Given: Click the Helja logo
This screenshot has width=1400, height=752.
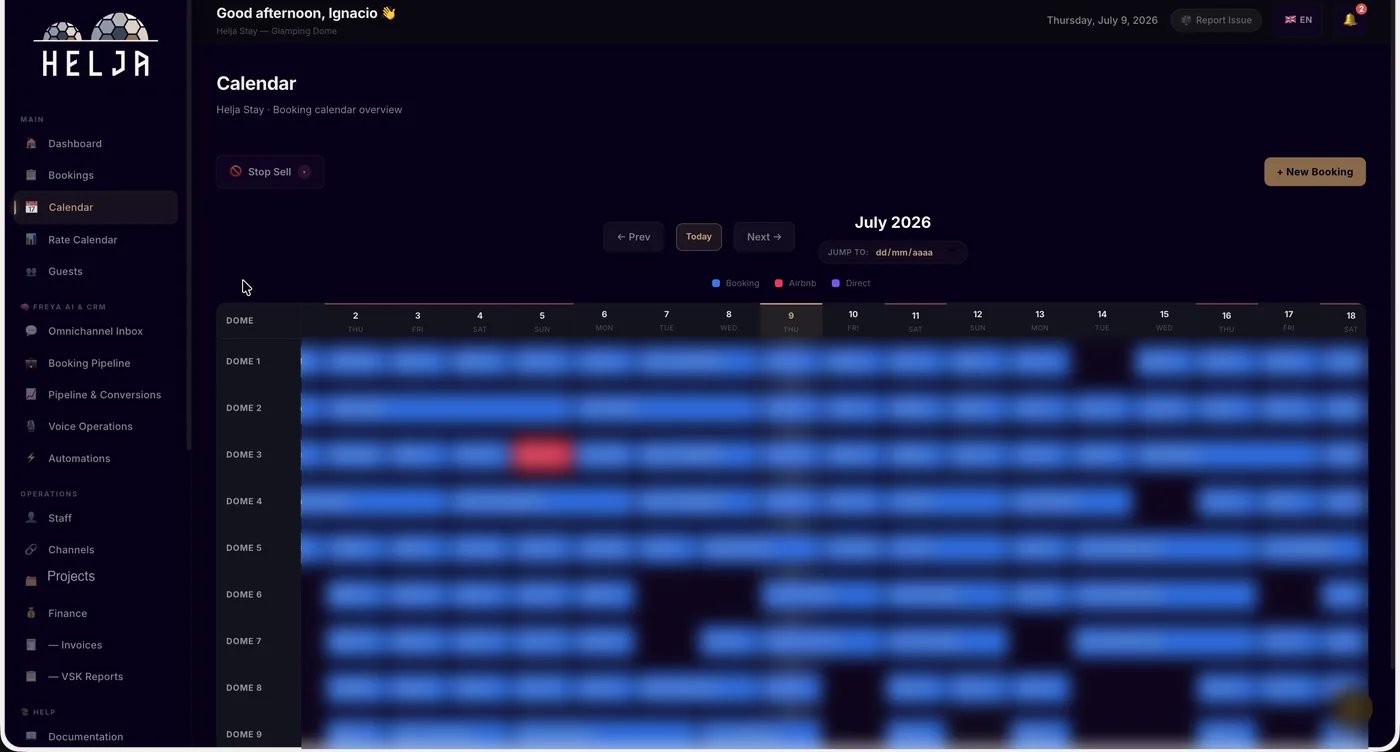Looking at the screenshot, I should [96, 44].
